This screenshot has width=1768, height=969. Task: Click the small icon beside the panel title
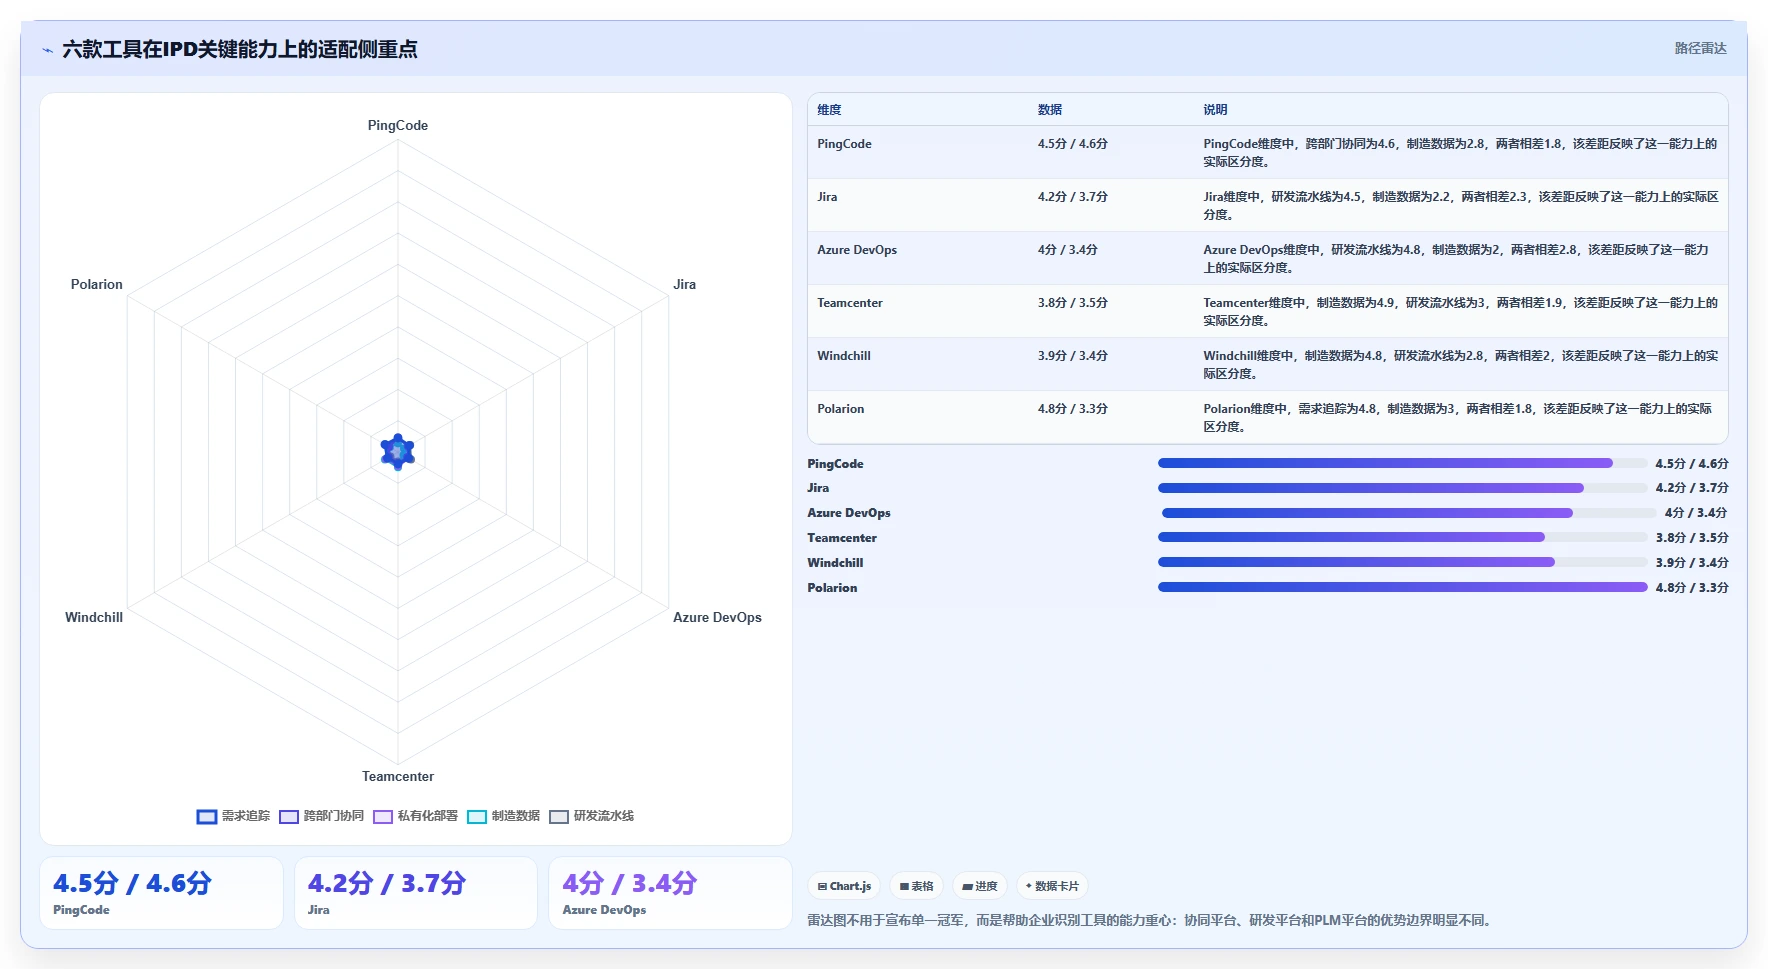47,50
